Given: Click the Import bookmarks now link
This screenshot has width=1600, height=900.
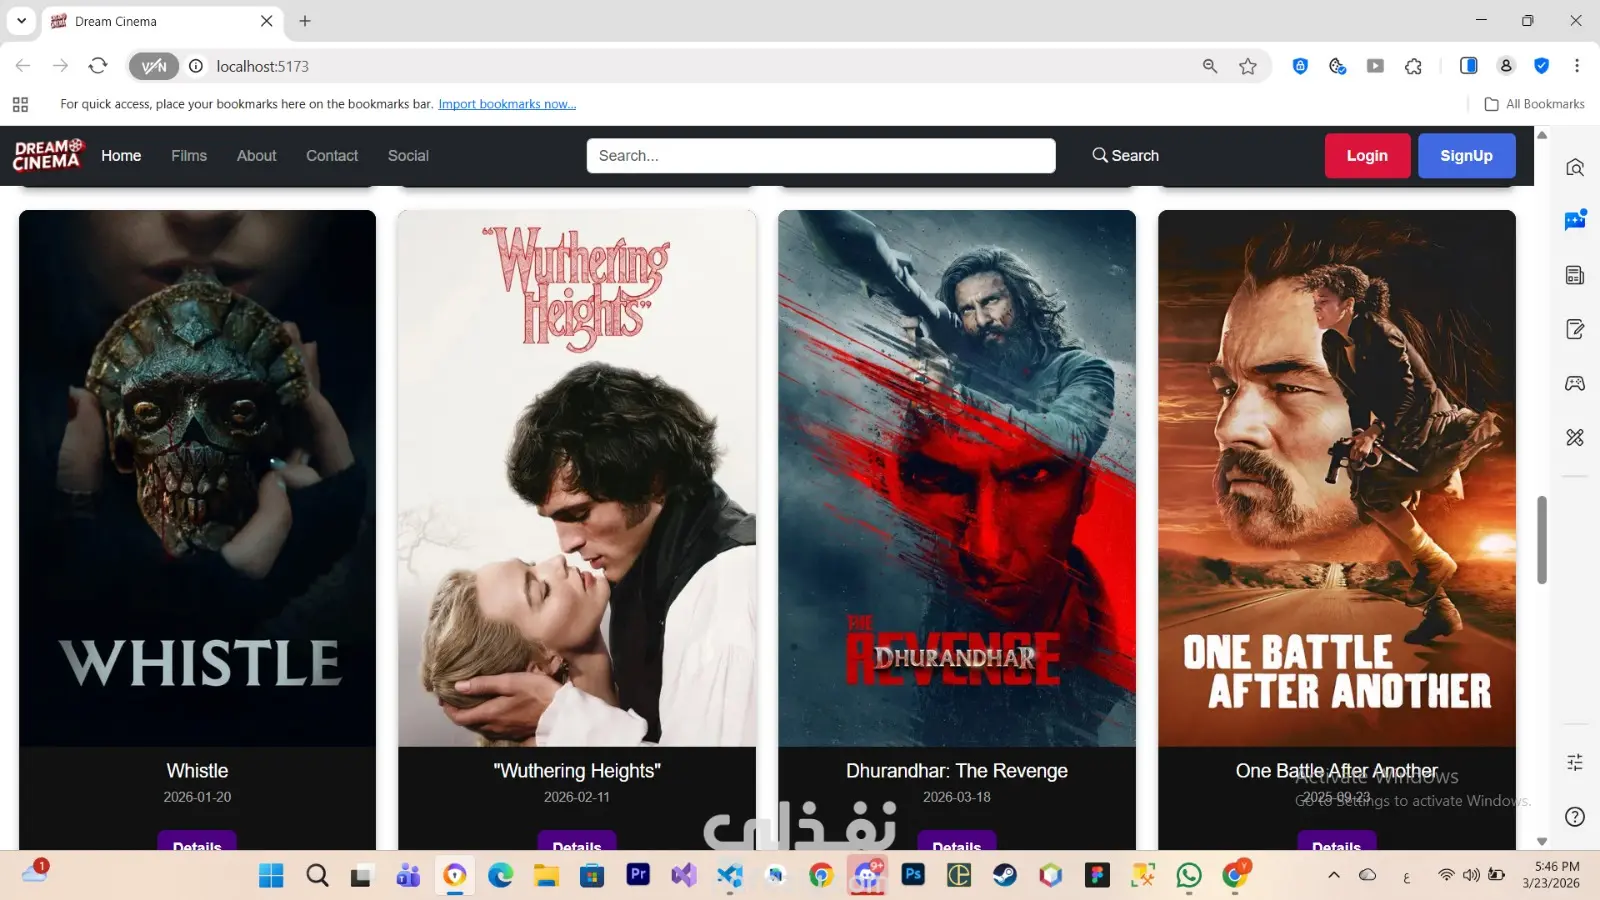Looking at the screenshot, I should [507, 104].
